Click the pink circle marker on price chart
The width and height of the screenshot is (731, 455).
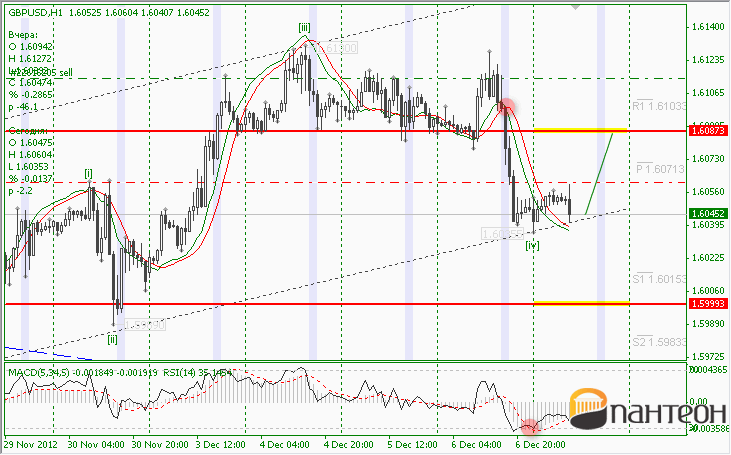[x=506, y=106]
